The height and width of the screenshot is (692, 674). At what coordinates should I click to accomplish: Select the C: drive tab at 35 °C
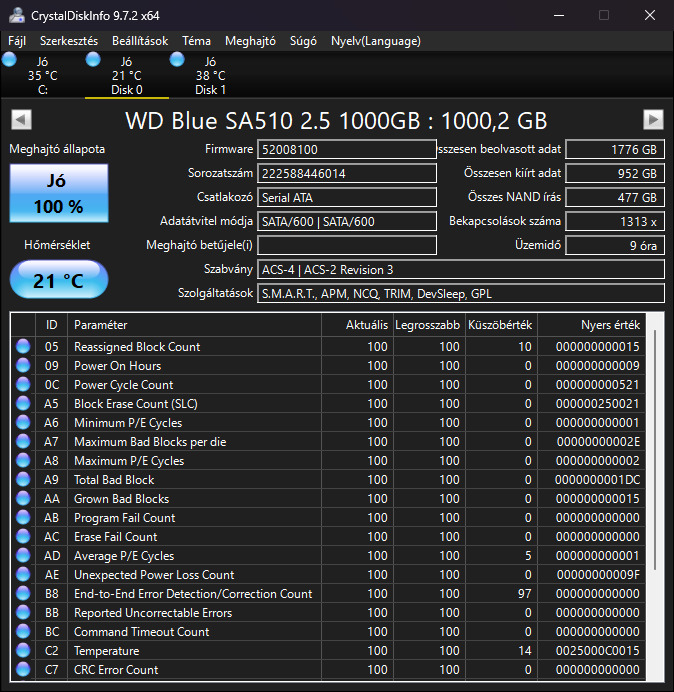click(42, 75)
